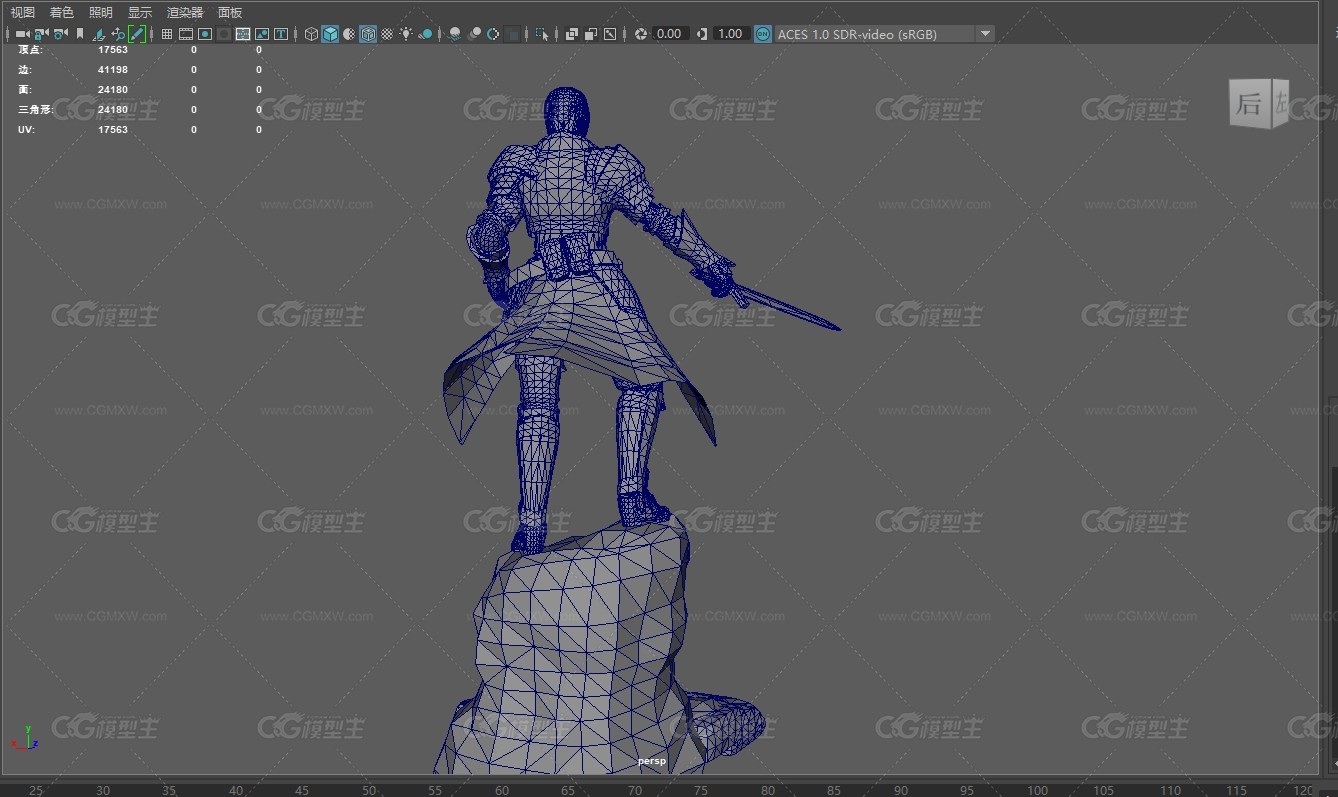Click the persp camera label
Screen dimensions: 1338x797
pyautogui.click(x=652, y=762)
